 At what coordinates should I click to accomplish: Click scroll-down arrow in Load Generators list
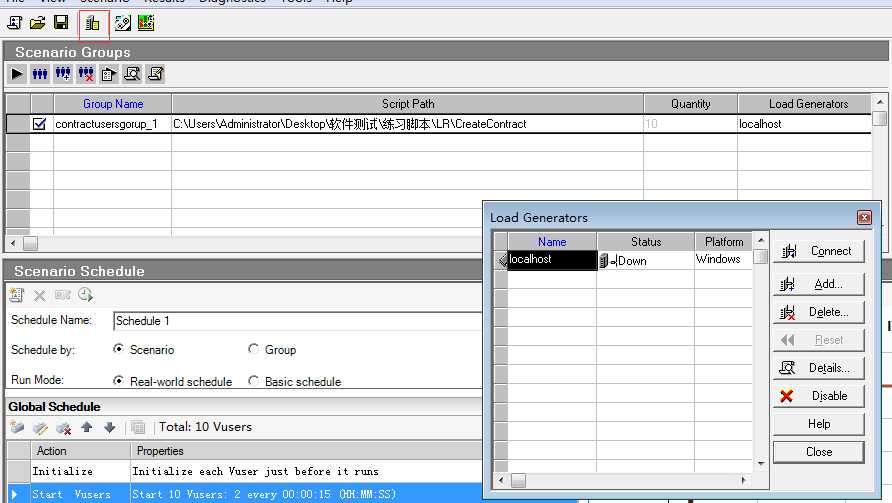pyautogui.click(x=761, y=464)
